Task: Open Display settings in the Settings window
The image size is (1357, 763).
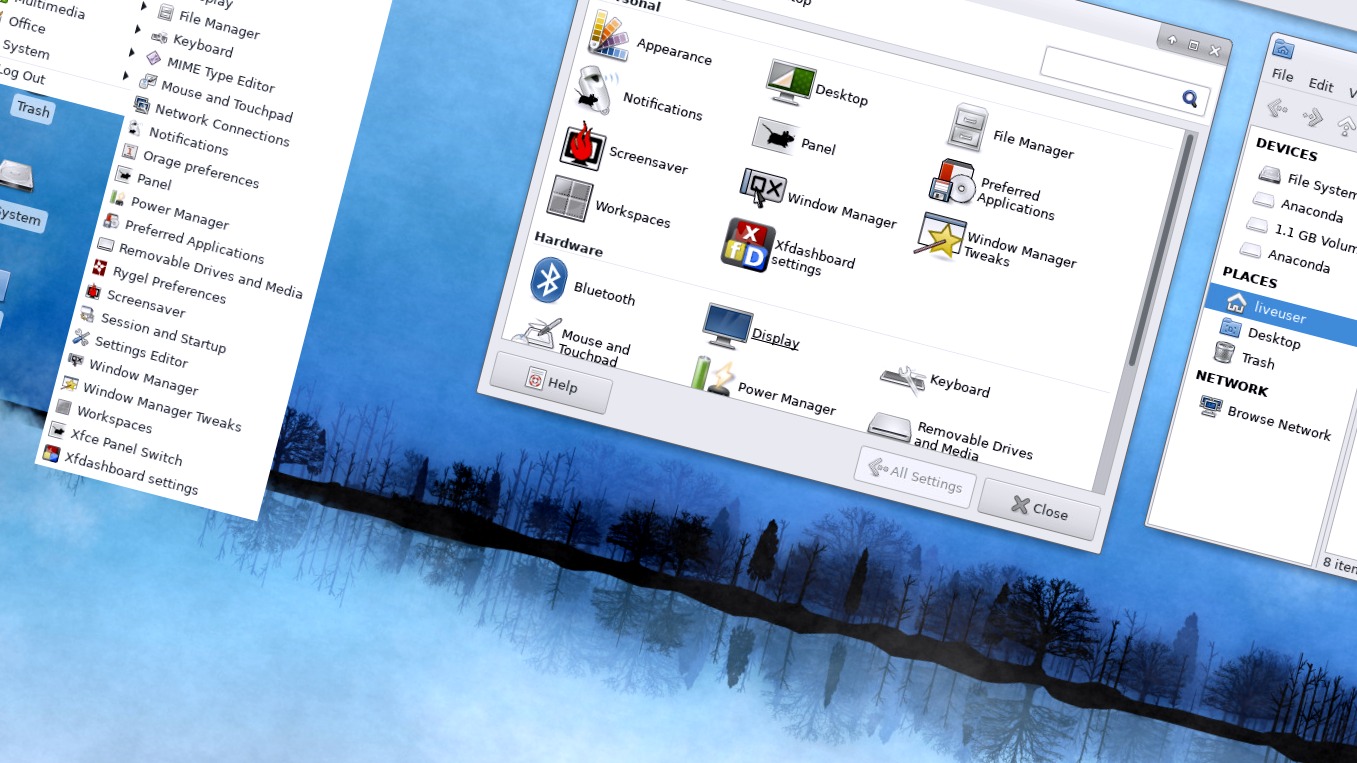Action: coord(726,326)
